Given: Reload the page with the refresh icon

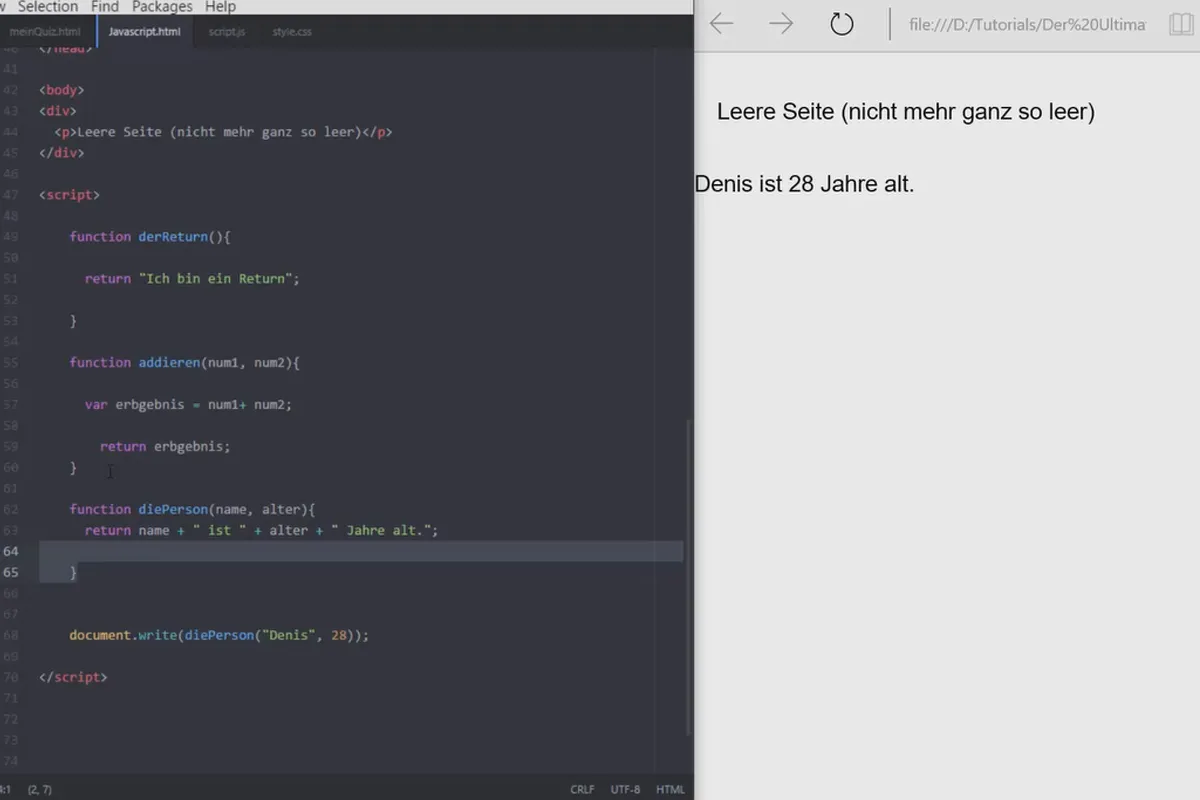Looking at the screenshot, I should pos(842,24).
